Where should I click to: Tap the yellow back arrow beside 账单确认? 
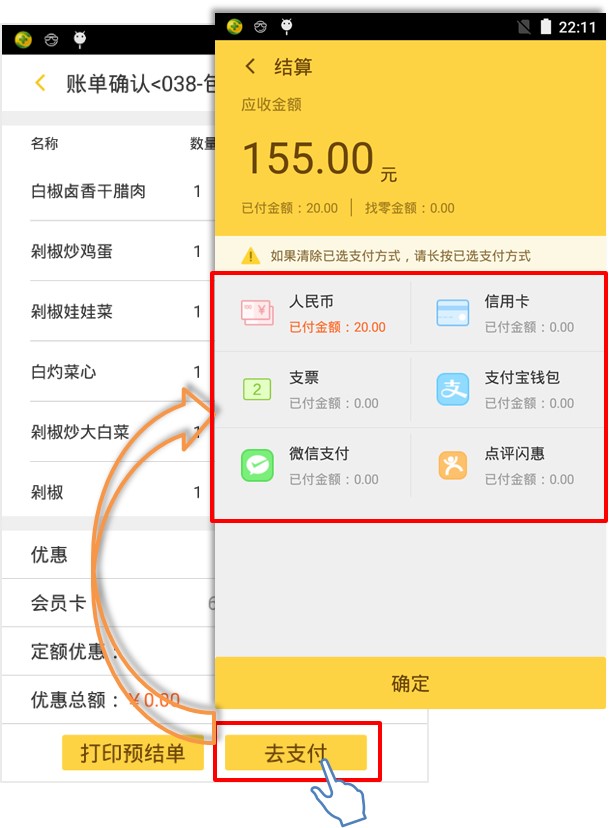coord(40,83)
